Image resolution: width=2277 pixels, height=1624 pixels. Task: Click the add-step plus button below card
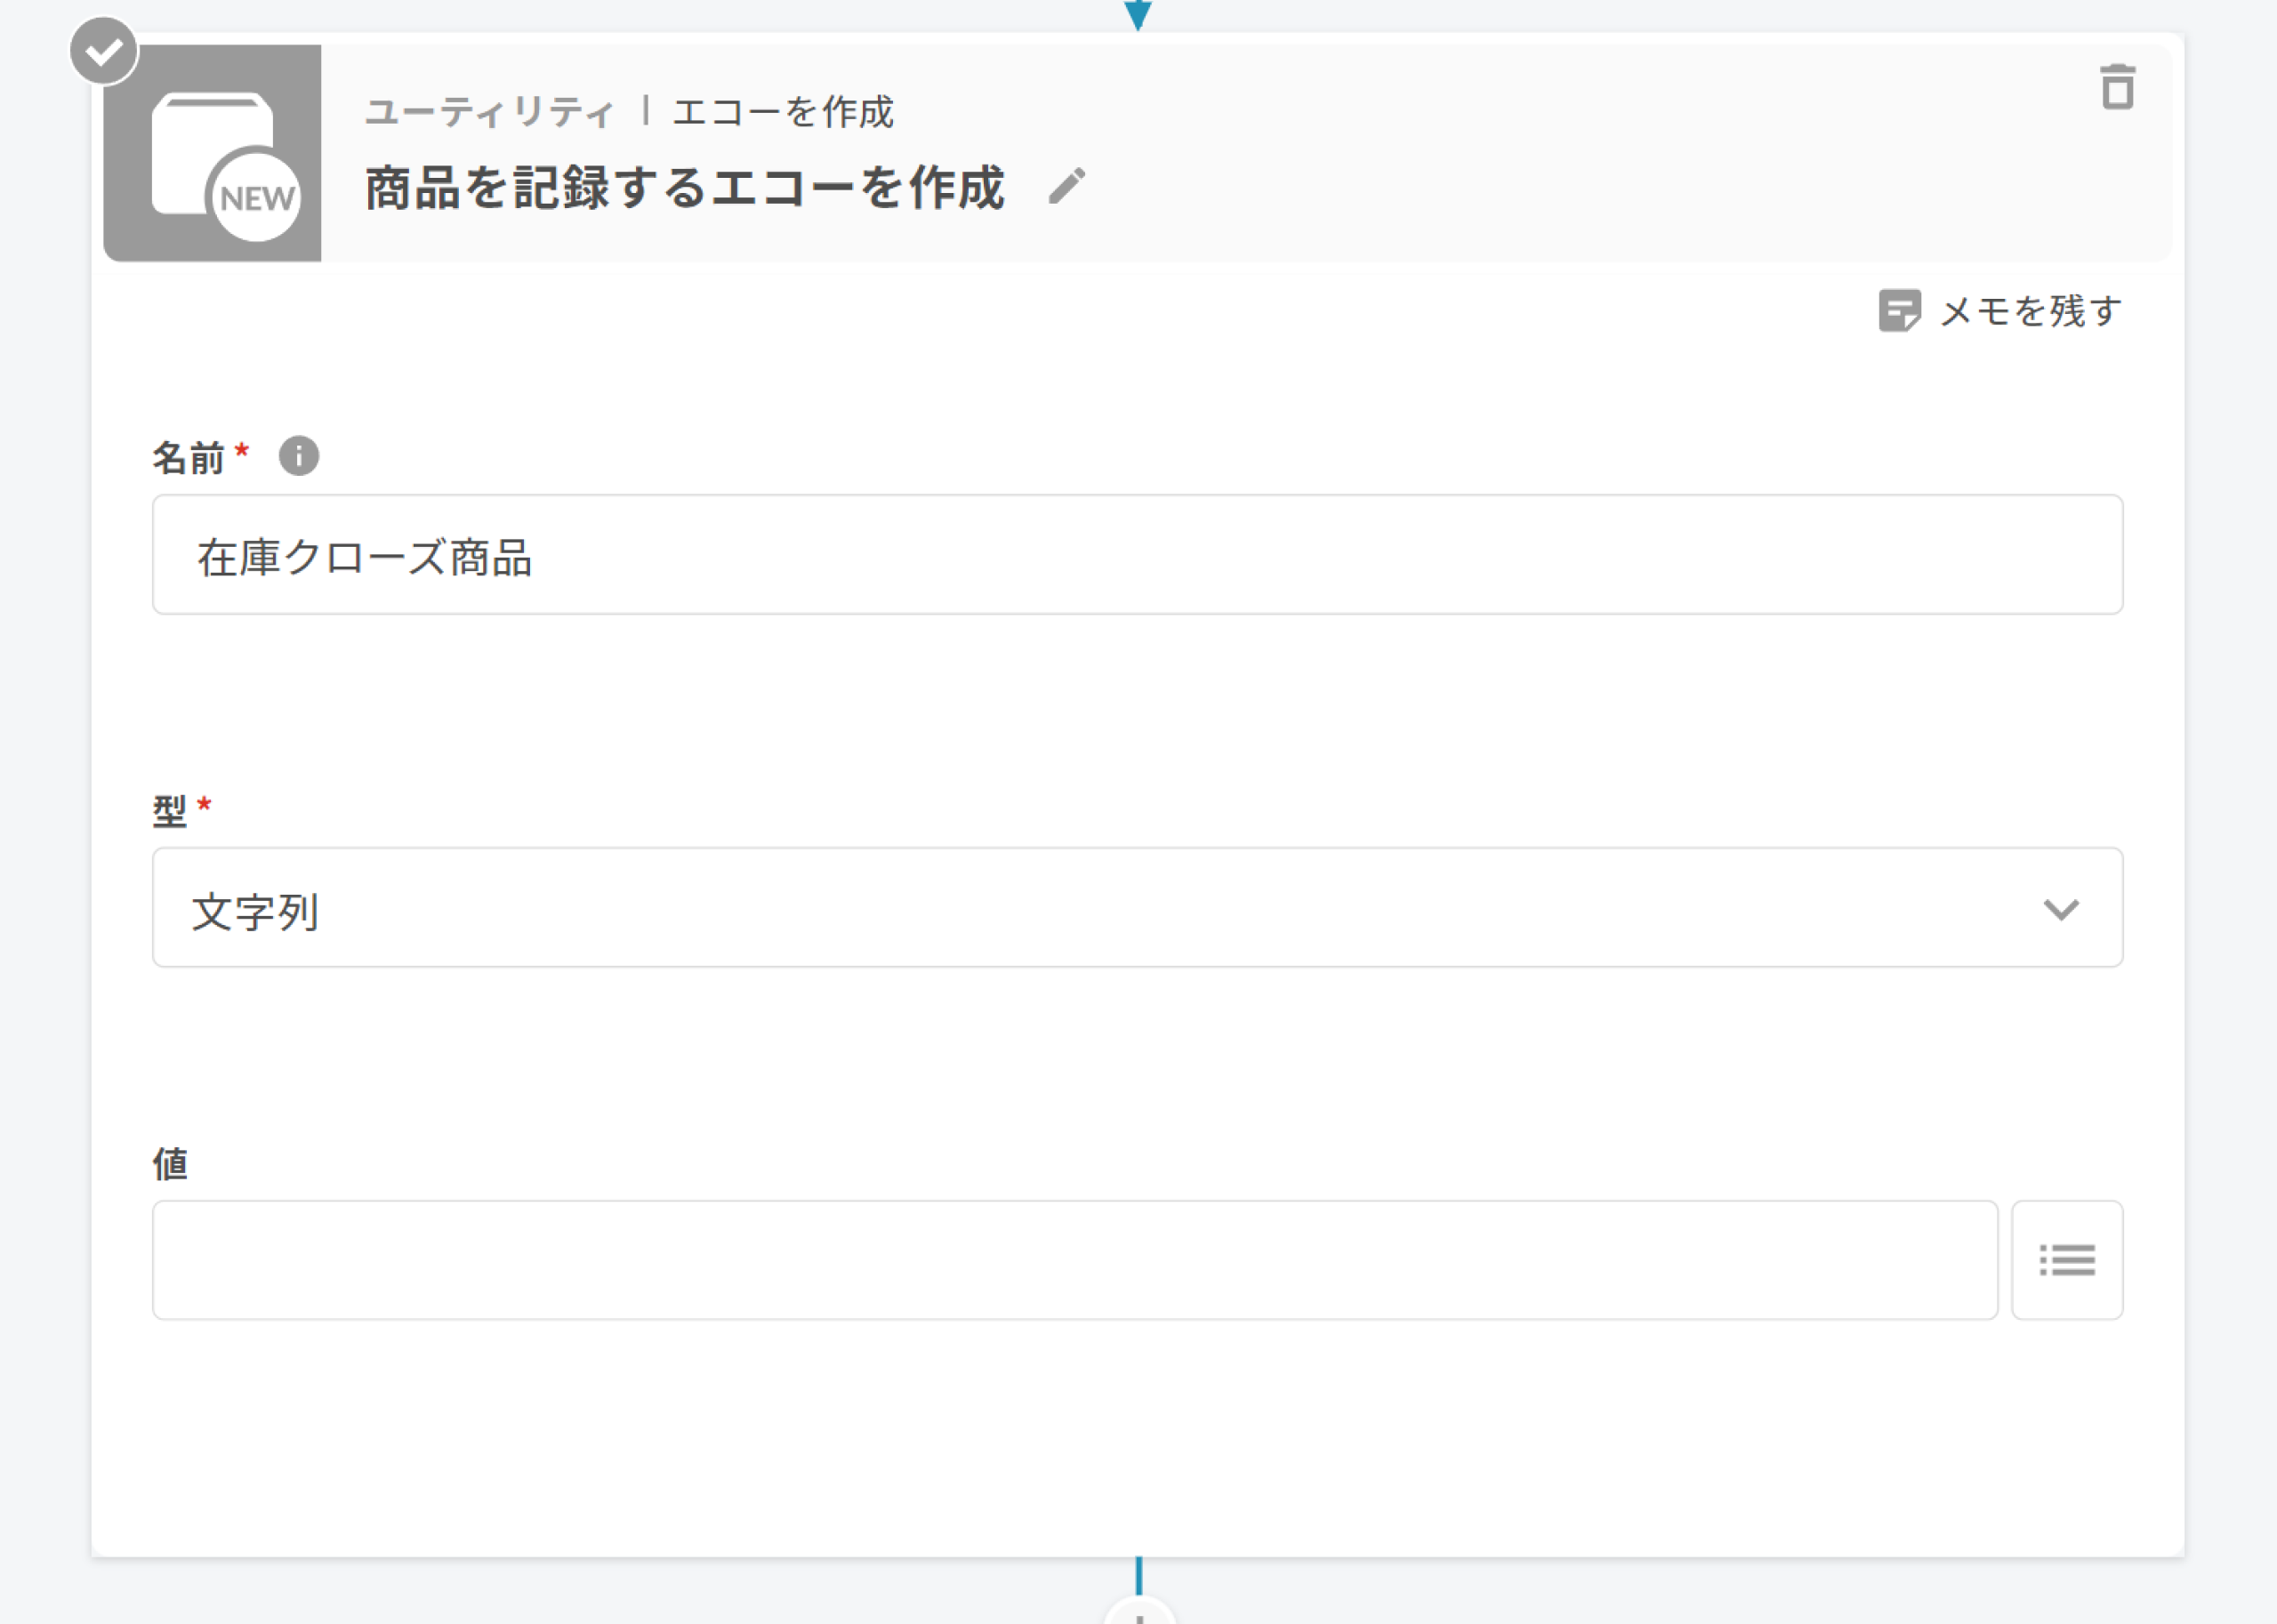[1139, 1612]
